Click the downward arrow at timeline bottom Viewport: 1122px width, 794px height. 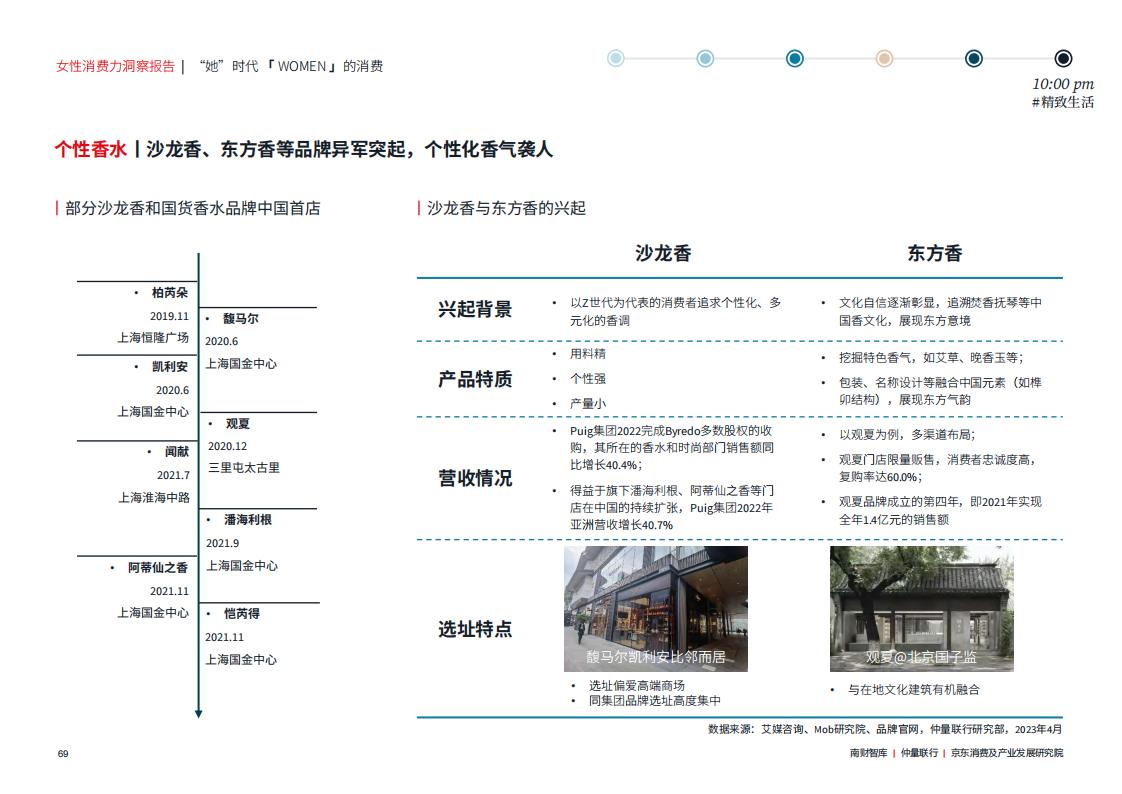pyautogui.click(x=198, y=714)
